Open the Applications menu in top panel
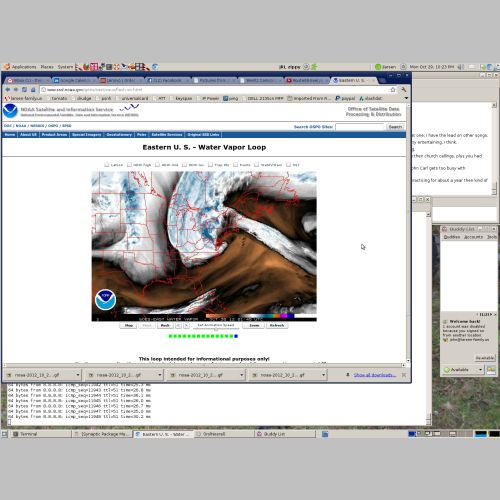The height and width of the screenshot is (500, 500). pyautogui.click(x=20, y=67)
